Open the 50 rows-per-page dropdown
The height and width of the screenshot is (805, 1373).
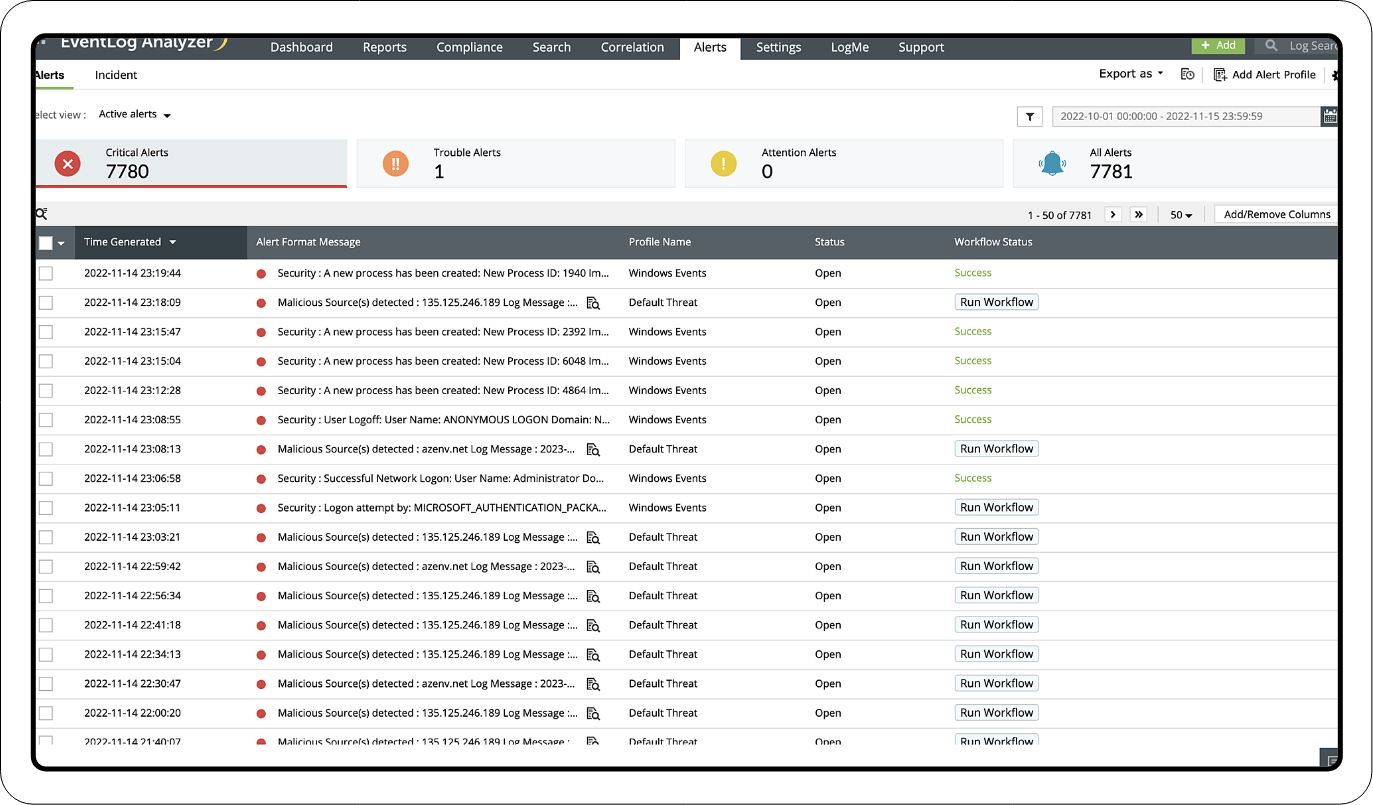(1181, 215)
